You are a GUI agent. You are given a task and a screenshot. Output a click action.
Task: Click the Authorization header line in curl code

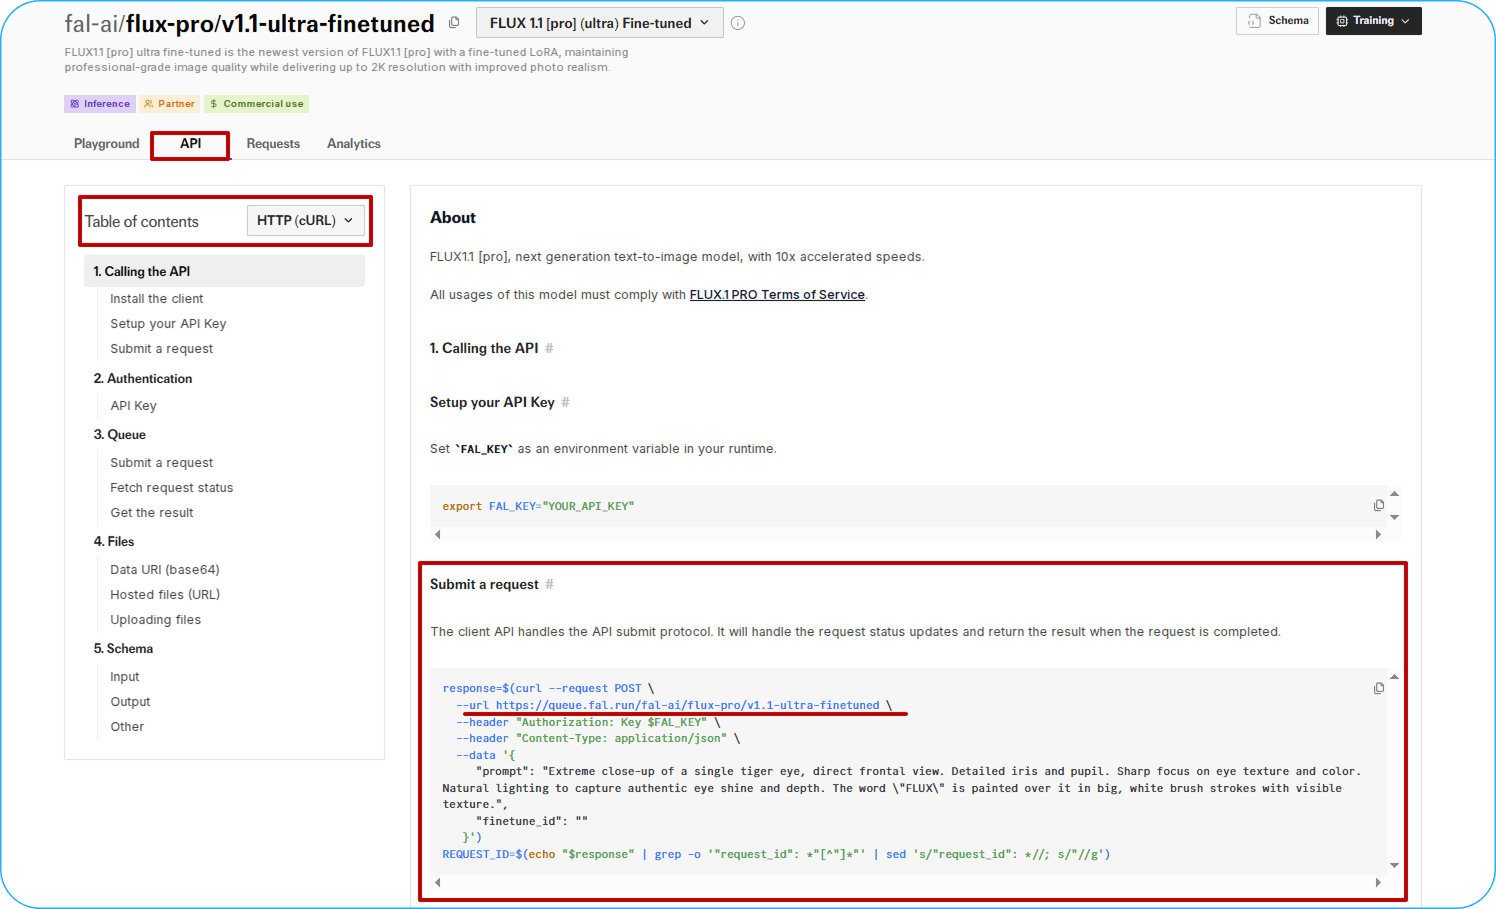pyautogui.click(x=588, y=722)
